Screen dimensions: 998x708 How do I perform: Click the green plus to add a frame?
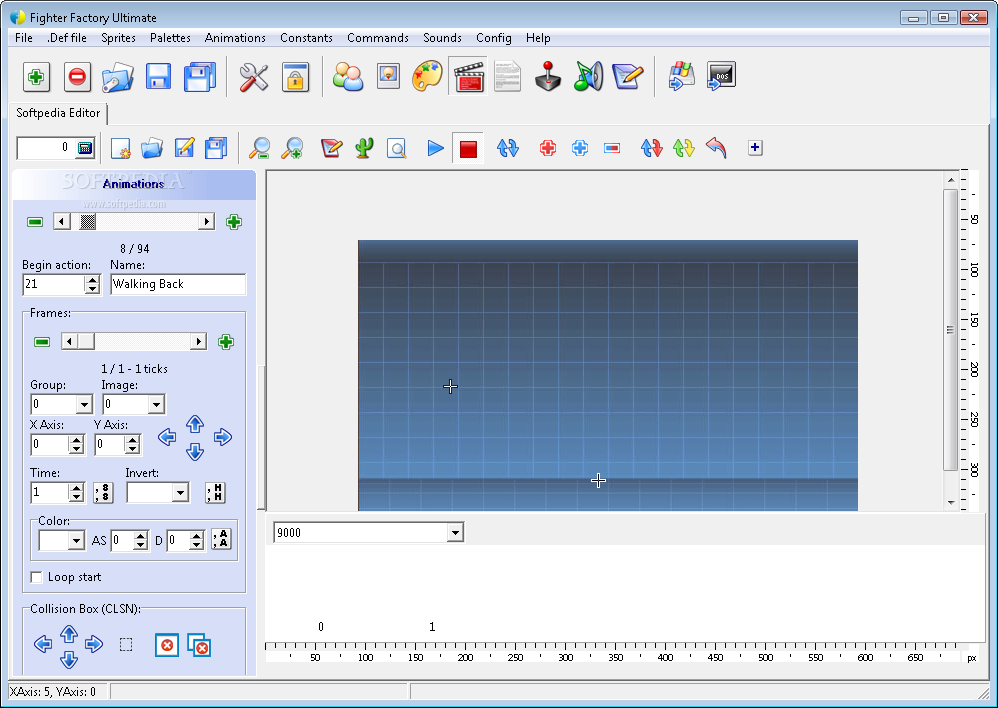226,342
